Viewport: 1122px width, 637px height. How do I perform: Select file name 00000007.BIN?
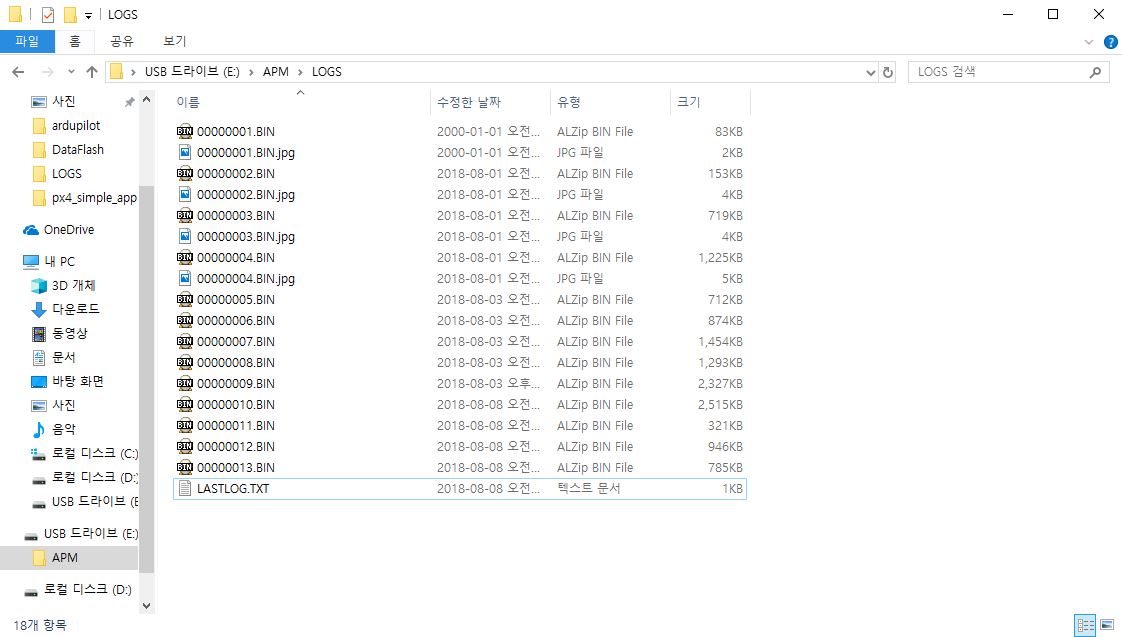coord(236,341)
